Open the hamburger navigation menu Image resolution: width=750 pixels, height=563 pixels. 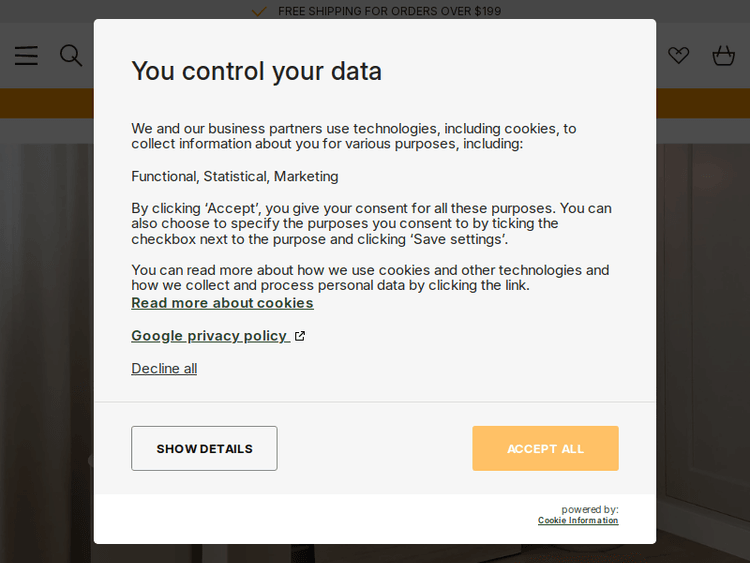click(26, 56)
